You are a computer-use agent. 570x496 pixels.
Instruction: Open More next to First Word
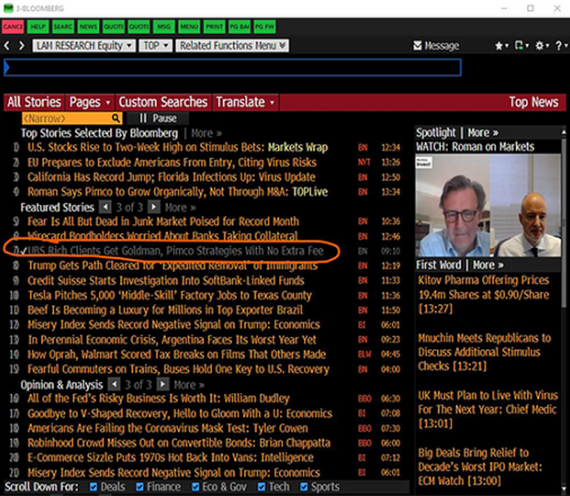(488, 265)
